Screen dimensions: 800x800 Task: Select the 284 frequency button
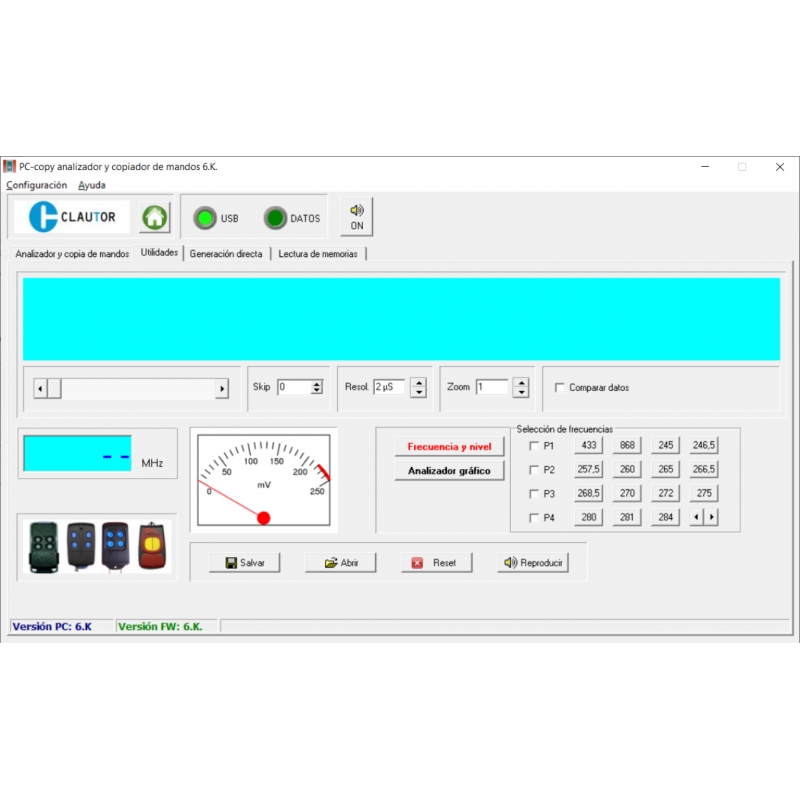[665, 517]
